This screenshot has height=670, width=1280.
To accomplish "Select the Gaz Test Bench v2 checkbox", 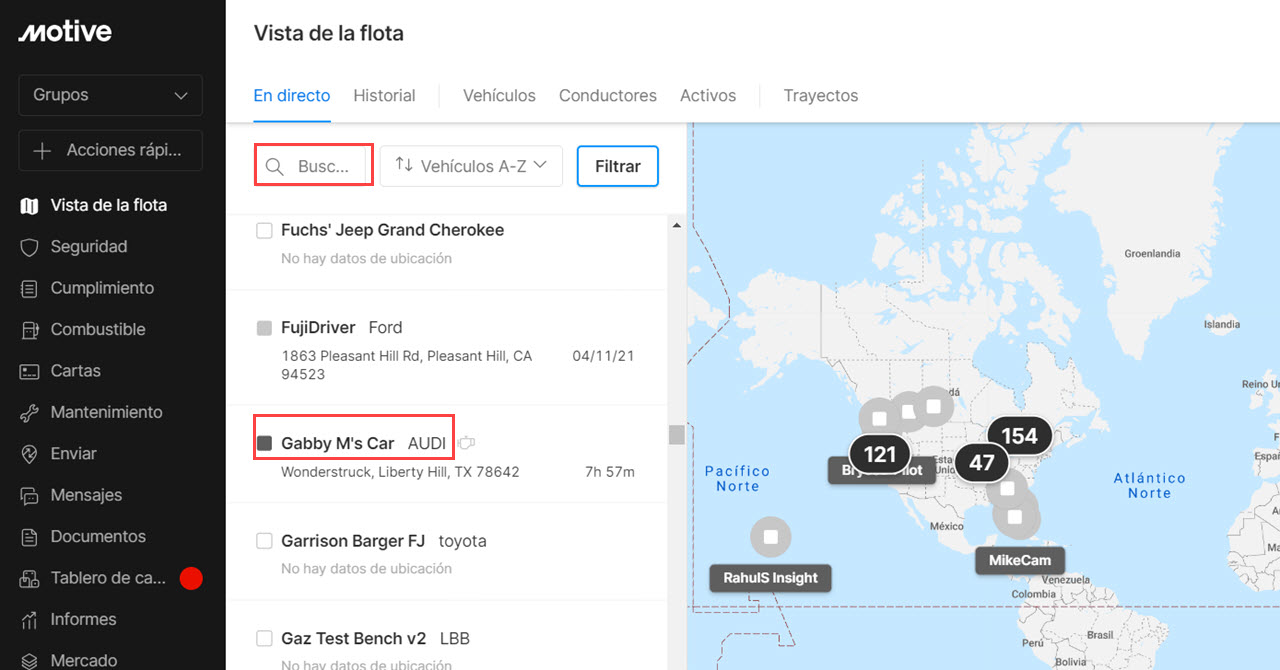I will pos(265,638).
